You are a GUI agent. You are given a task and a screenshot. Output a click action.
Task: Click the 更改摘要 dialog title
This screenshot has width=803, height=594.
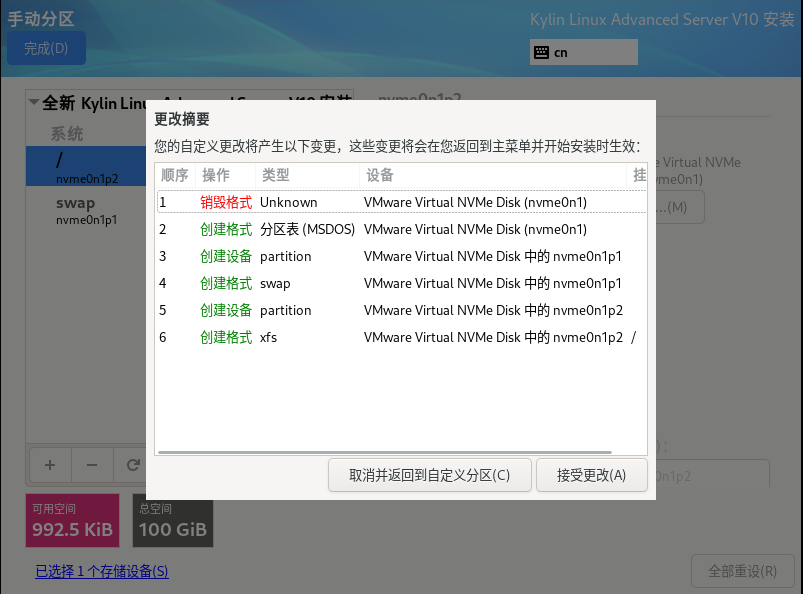pos(182,119)
